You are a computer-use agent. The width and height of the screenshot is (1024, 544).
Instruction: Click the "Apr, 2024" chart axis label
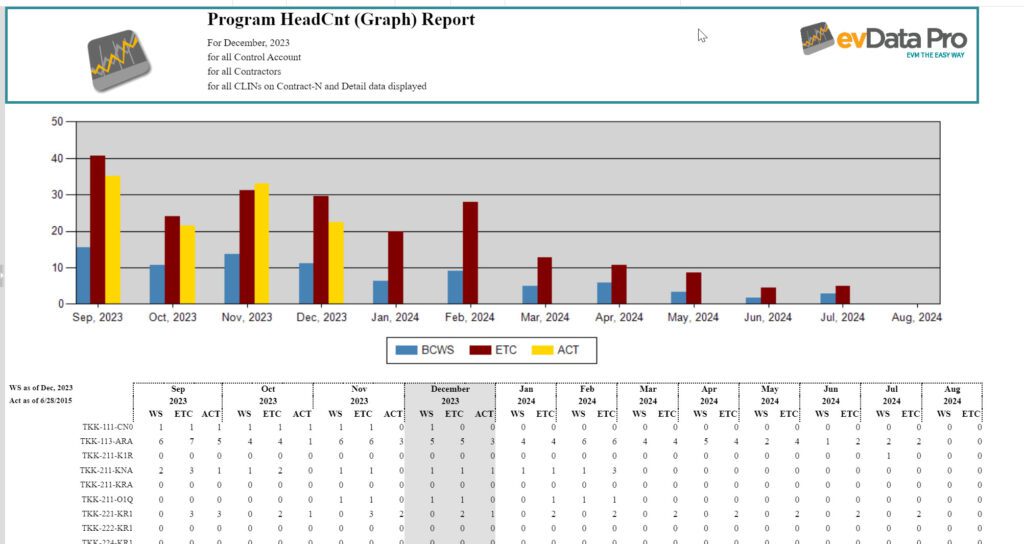619,317
